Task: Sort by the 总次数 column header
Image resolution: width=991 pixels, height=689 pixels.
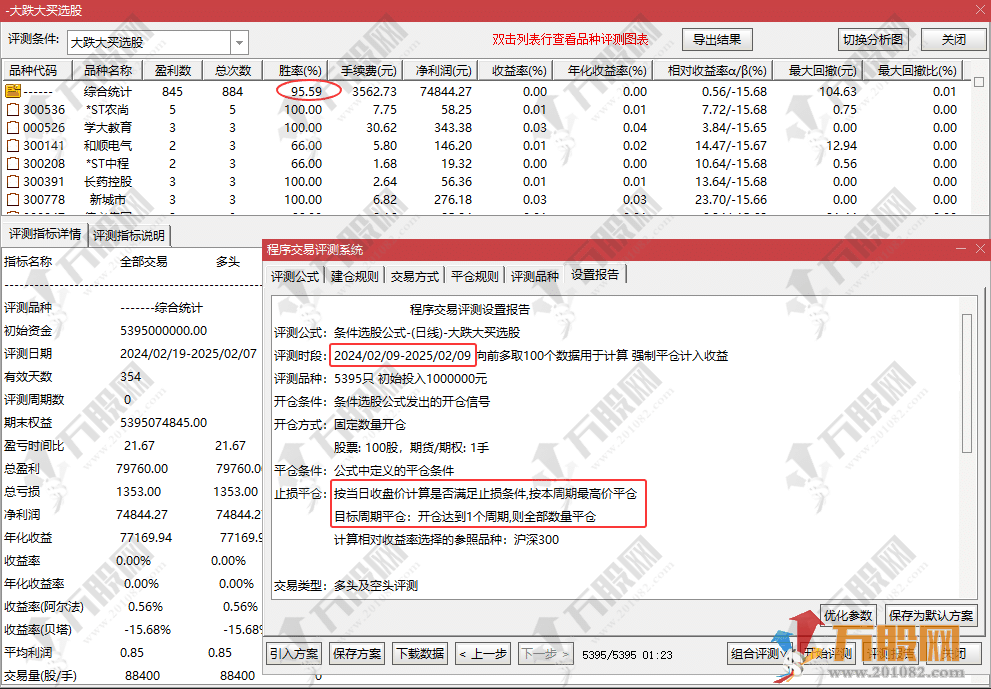Action: point(233,70)
